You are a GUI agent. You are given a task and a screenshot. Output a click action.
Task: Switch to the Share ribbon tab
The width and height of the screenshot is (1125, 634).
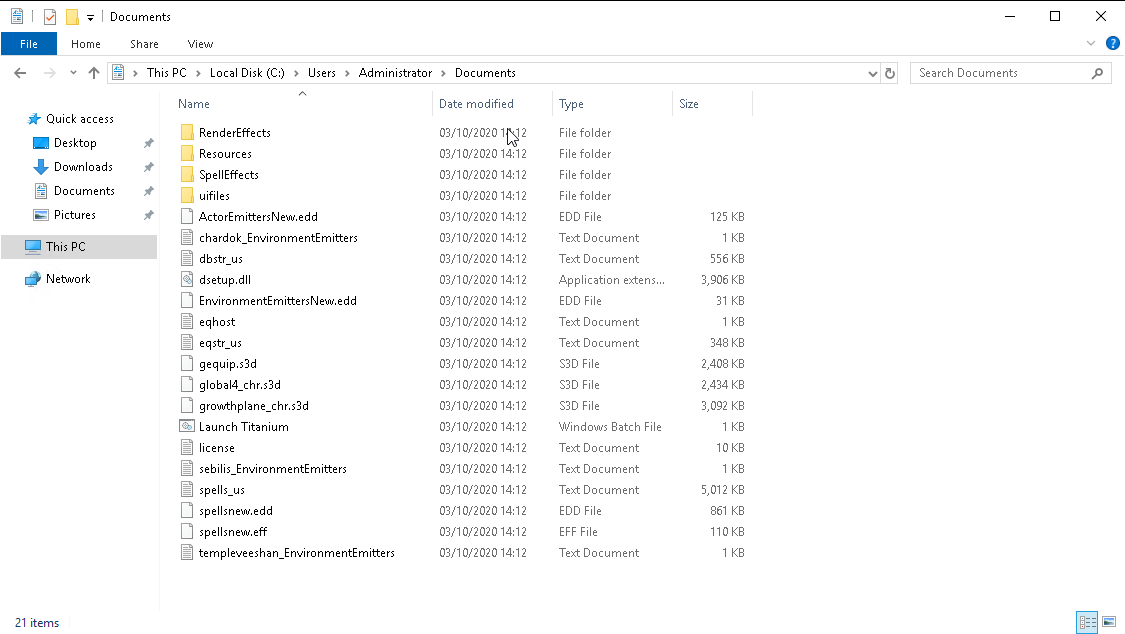(x=144, y=44)
